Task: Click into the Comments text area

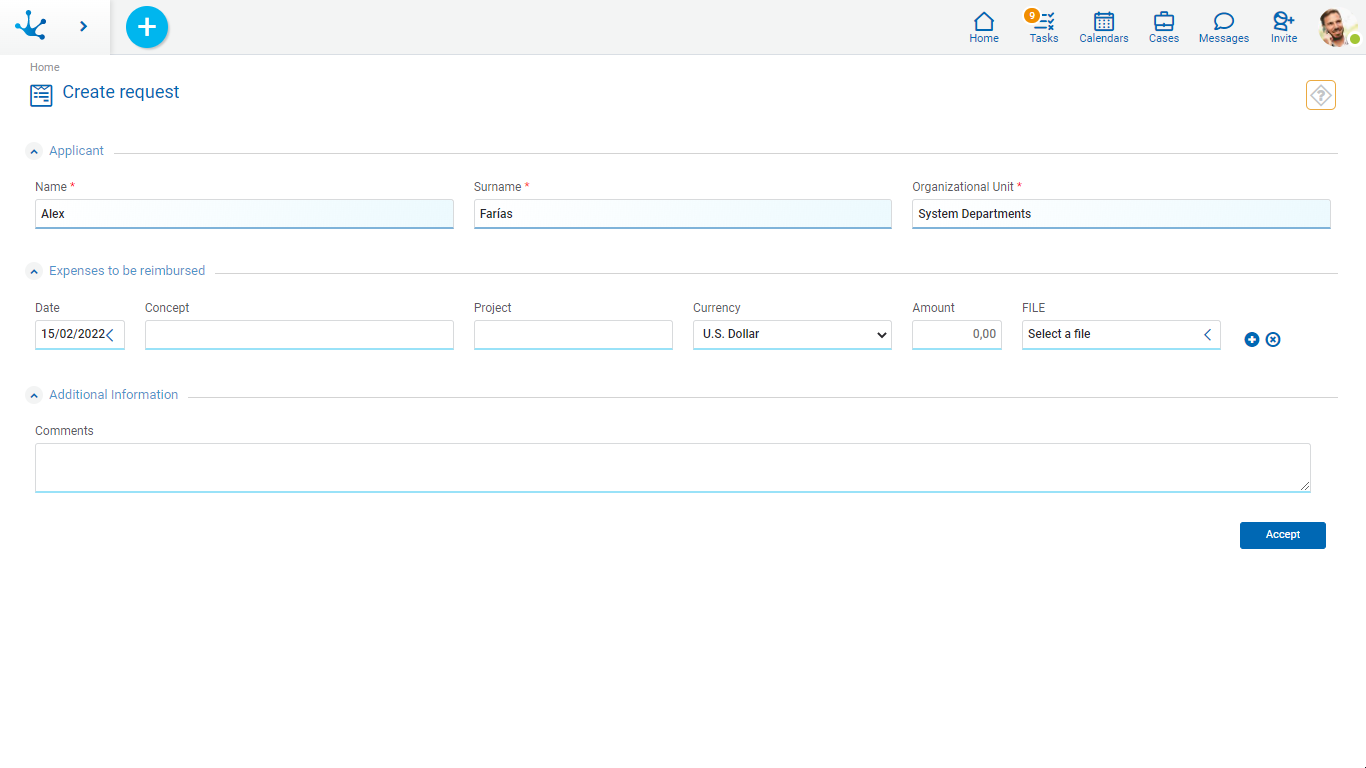Action: pos(672,467)
